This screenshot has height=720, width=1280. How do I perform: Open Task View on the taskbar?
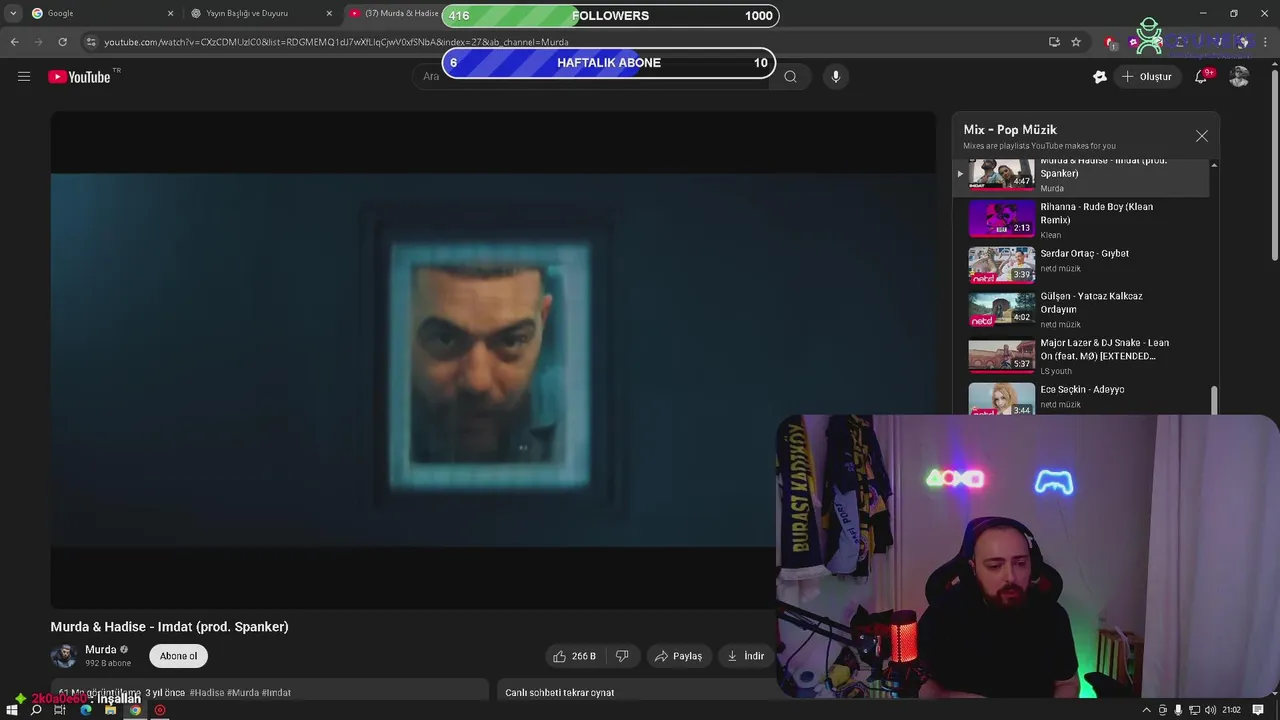[x=60, y=710]
